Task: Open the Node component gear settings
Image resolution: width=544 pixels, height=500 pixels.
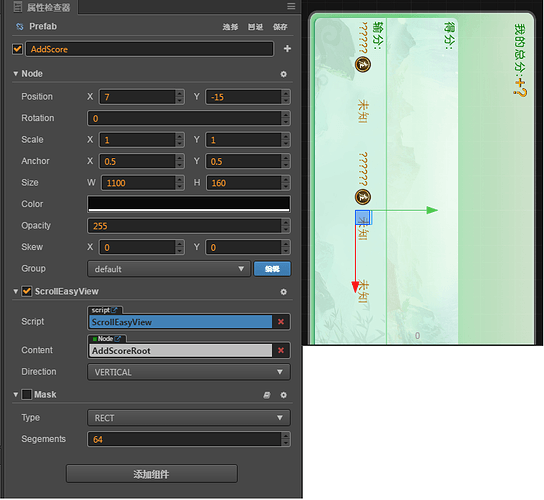Action: (x=283, y=74)
